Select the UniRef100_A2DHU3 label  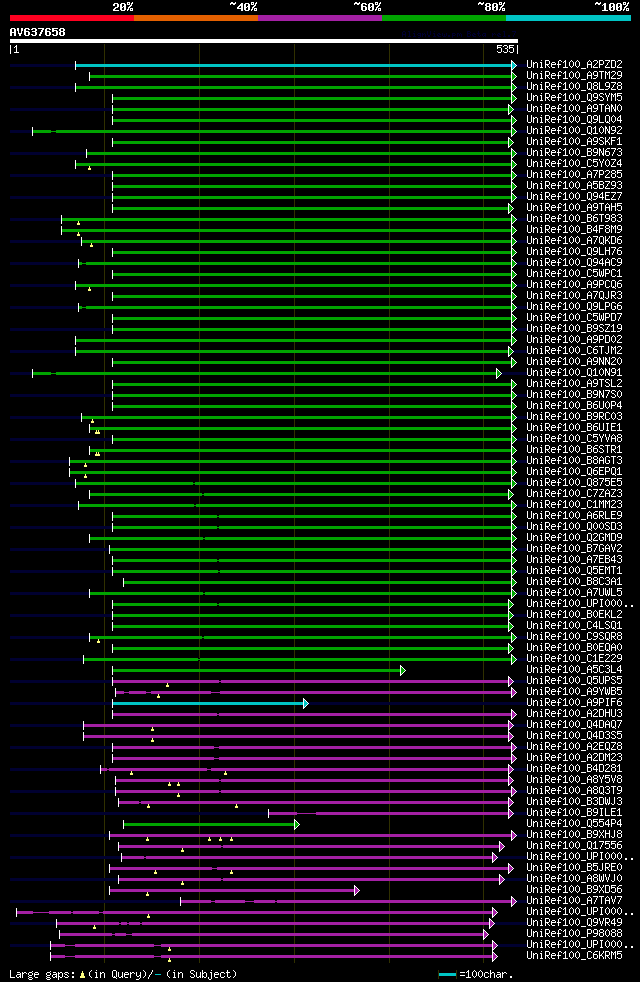tap(574, 715)
